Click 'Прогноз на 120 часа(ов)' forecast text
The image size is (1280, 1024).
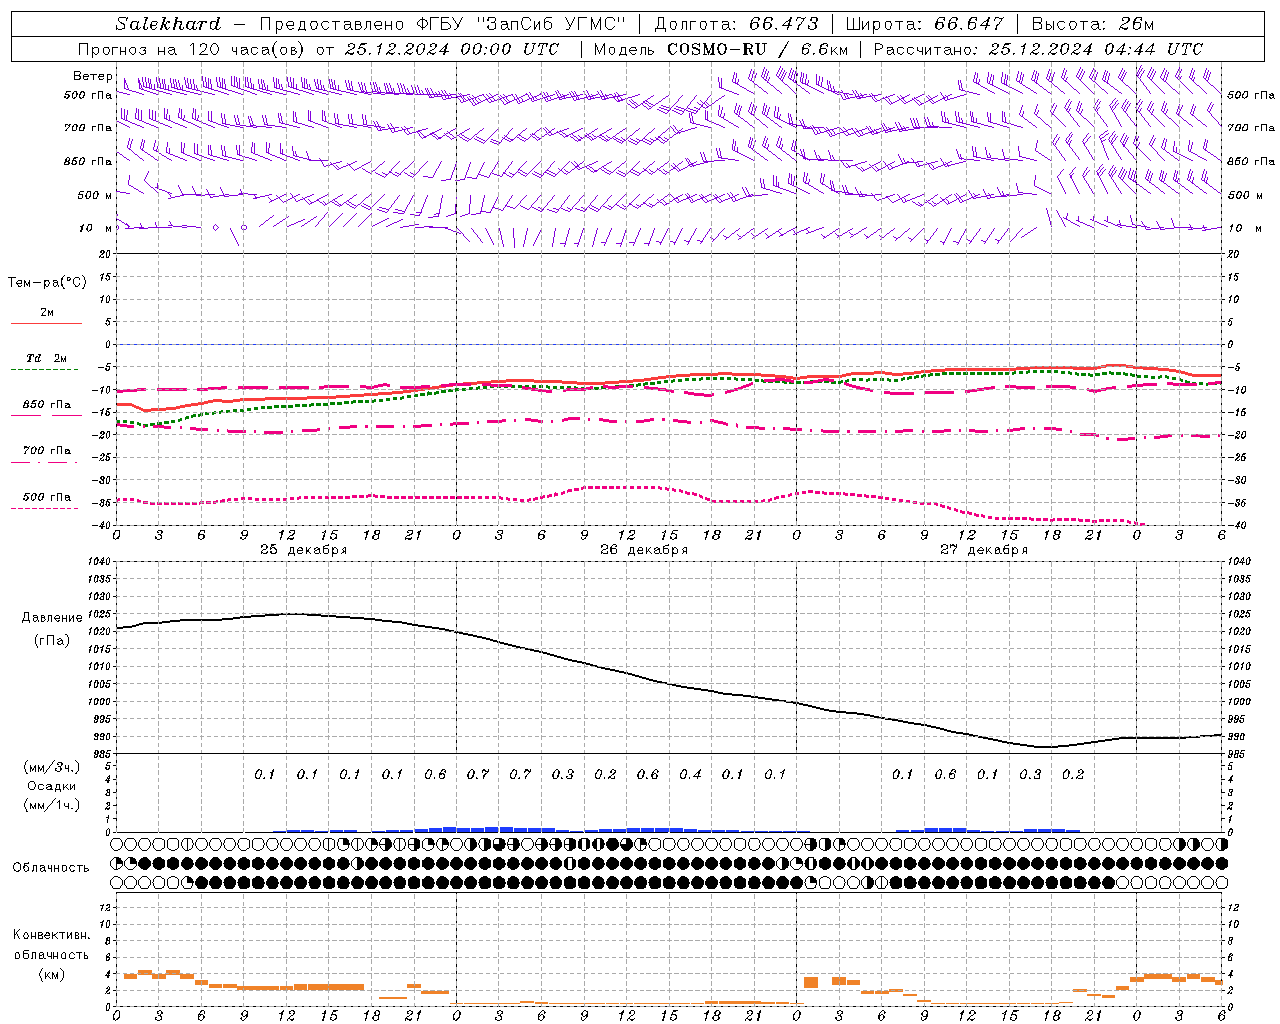point(193,49)
